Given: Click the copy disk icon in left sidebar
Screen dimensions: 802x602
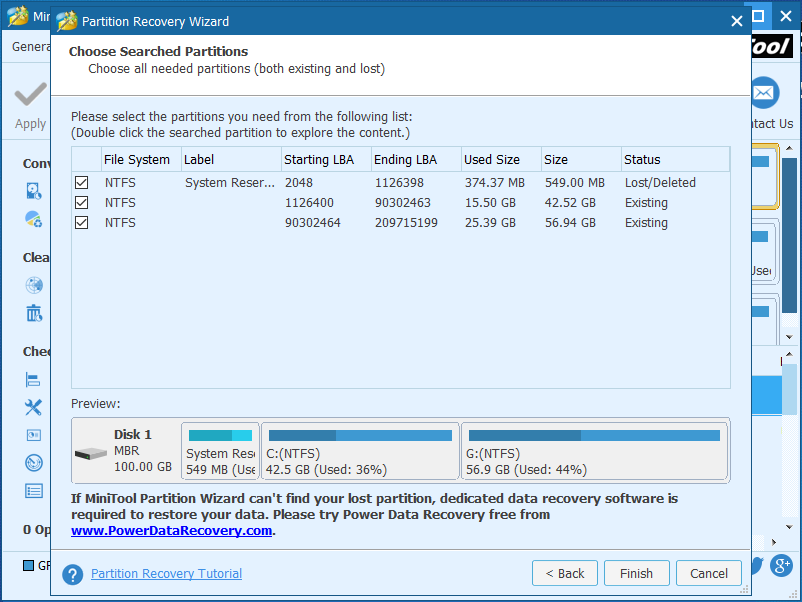Looking at the screenshot, I should pos(34,191).
